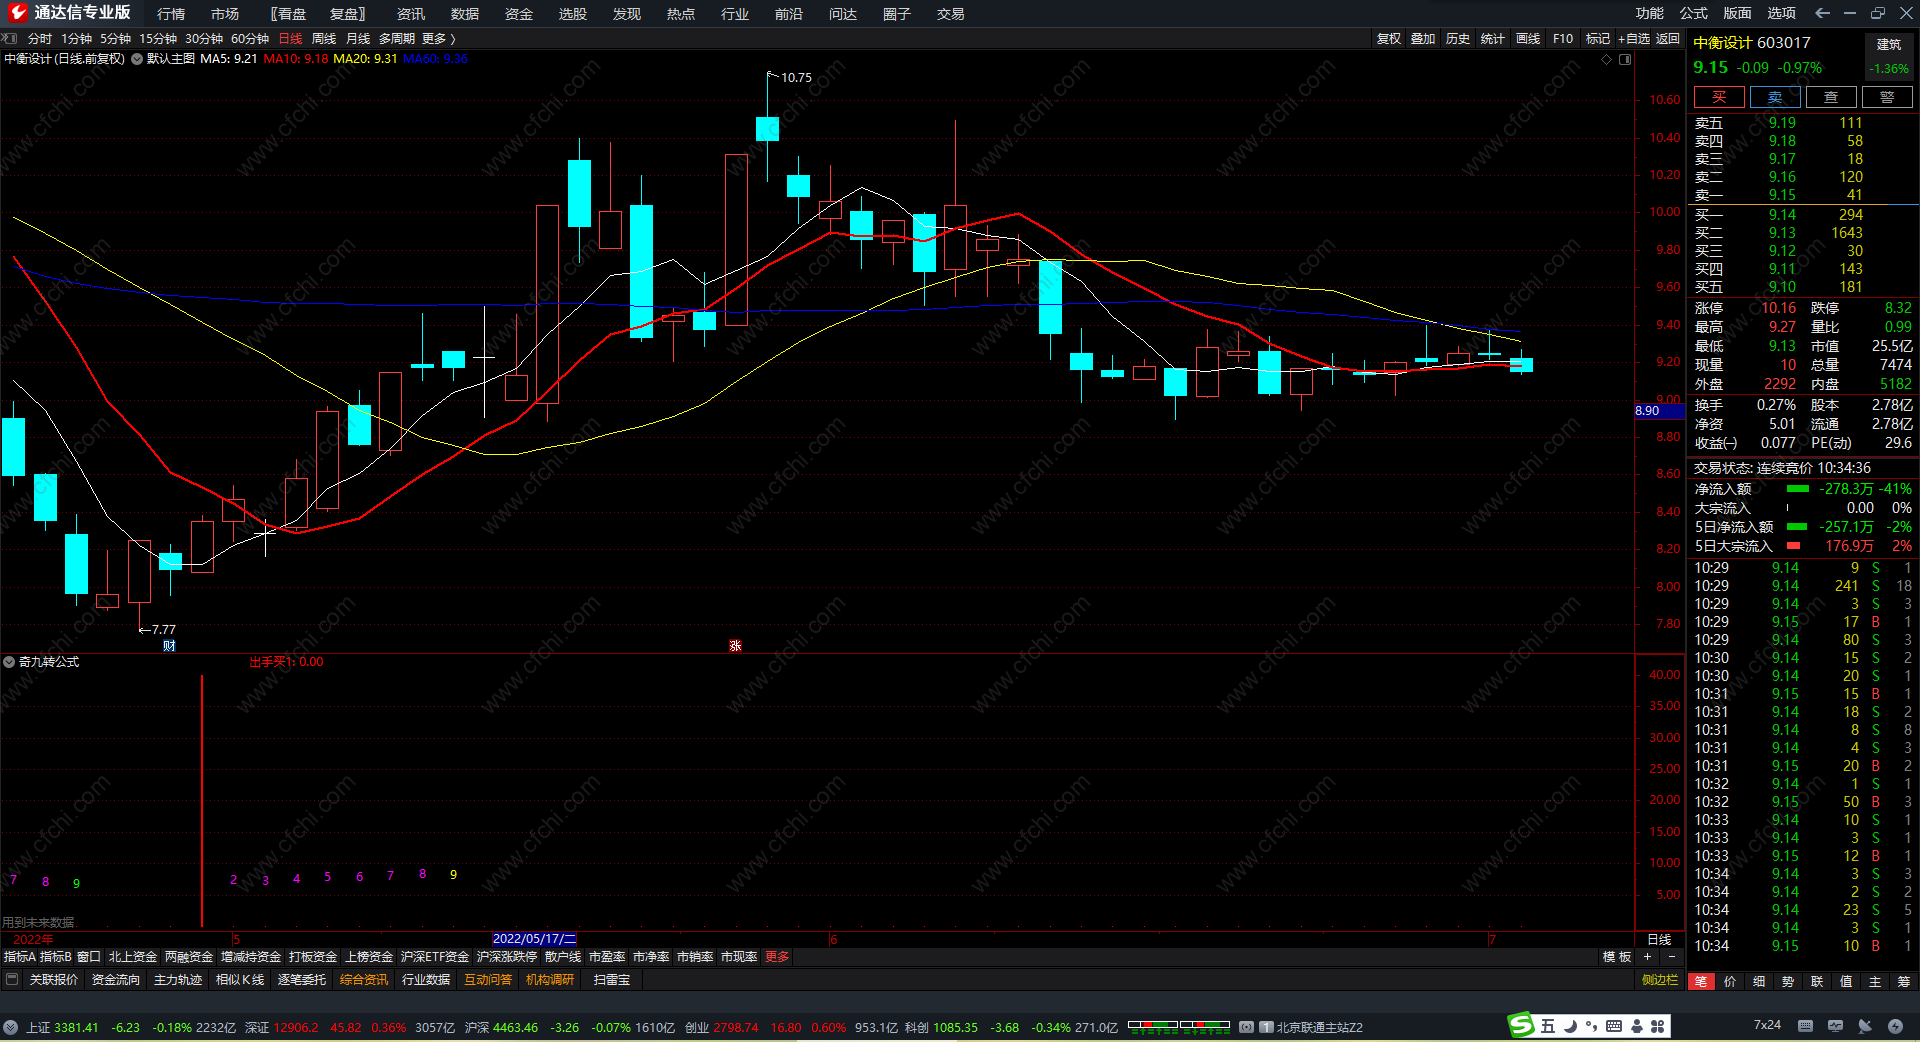The width and height of the screenshot is (1920, 1042).
Task: Open the 公式 formula menu
Action: pos(1694,13)
